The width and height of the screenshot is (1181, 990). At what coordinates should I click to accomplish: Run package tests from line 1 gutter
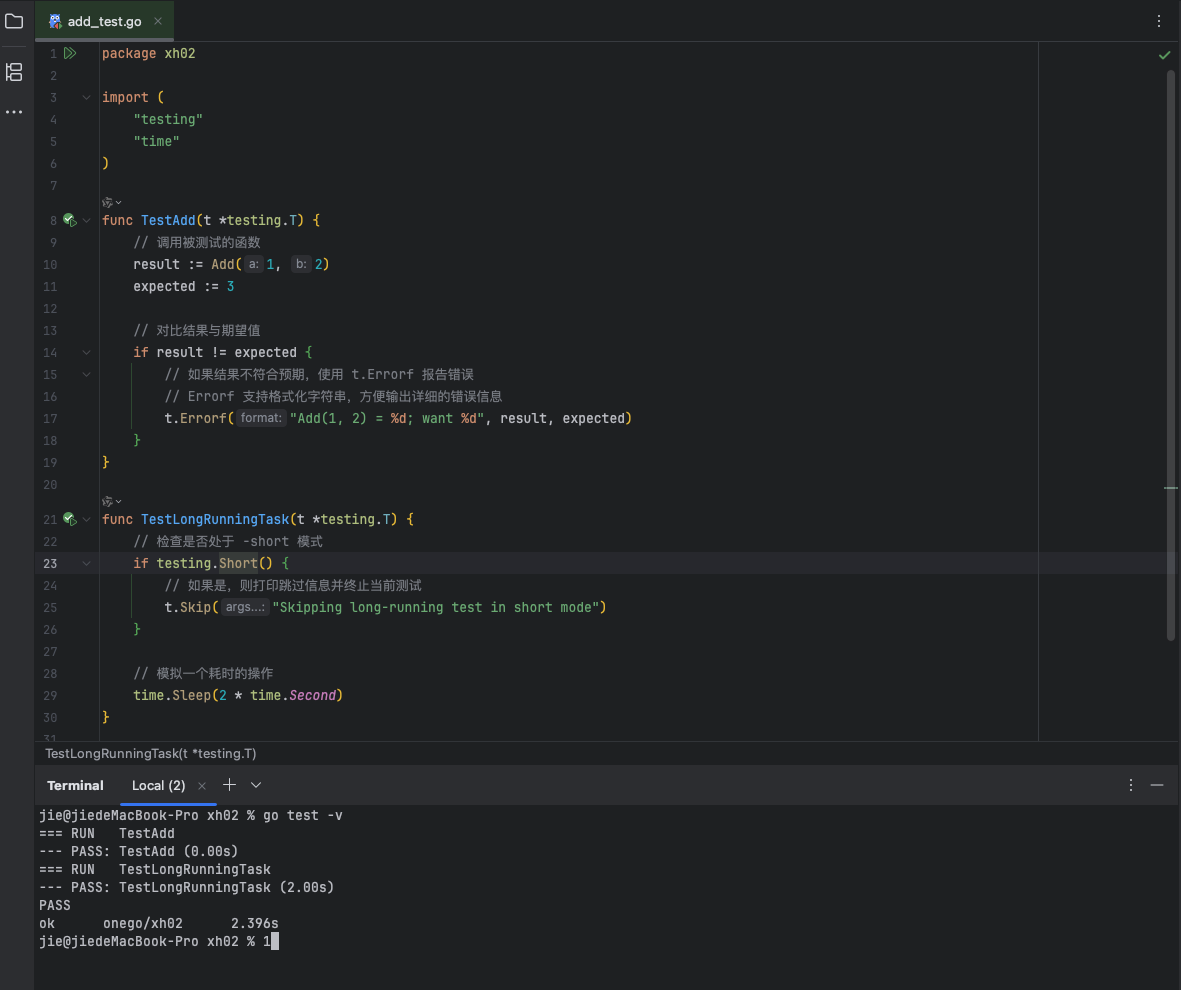point(70,53)
